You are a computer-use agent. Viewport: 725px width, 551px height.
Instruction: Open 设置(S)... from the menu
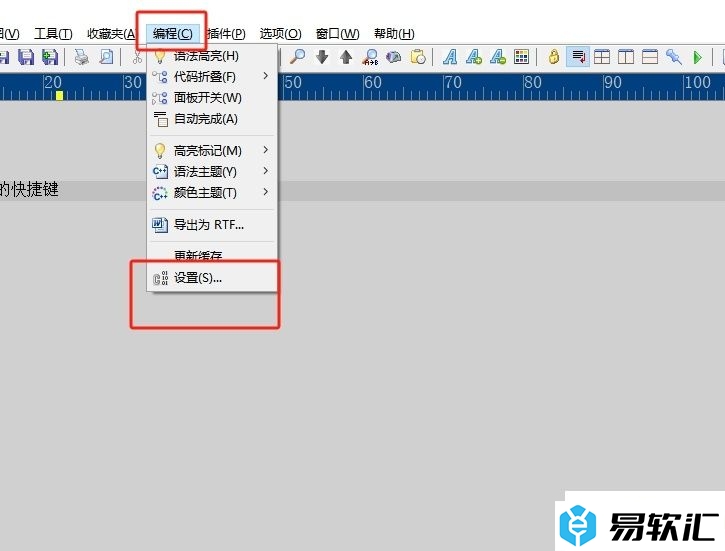tap(212, 278)
